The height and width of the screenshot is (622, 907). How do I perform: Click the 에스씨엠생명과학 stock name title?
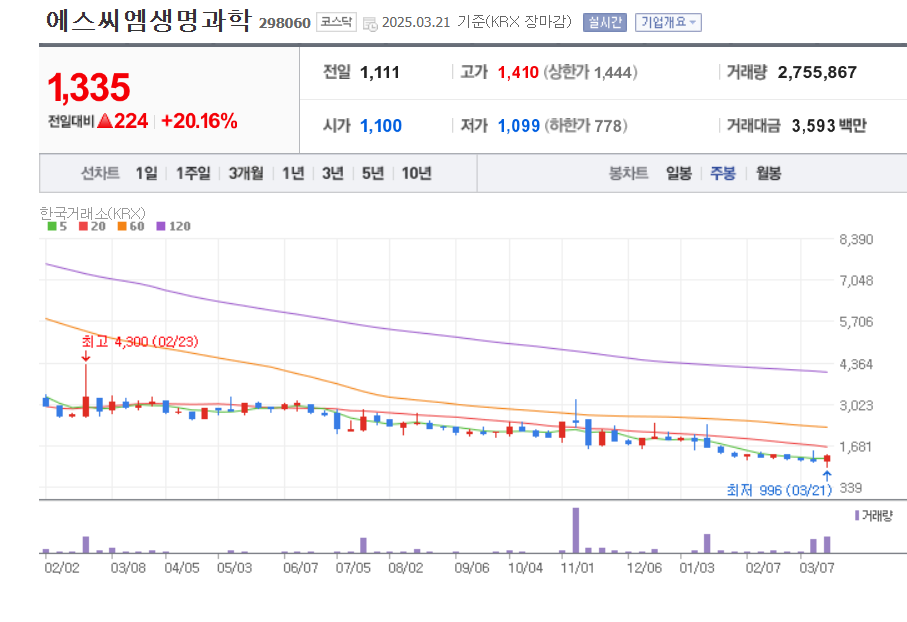pos(149,21)
